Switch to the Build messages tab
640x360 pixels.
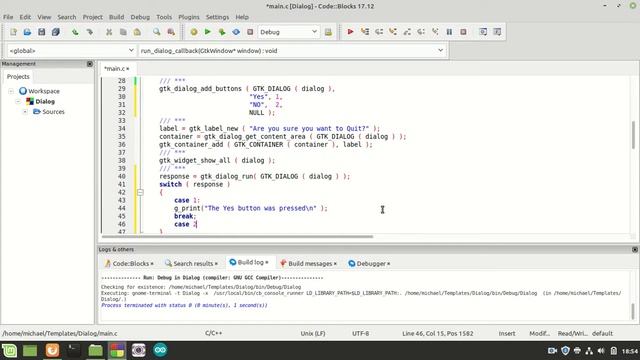[309, 264]
